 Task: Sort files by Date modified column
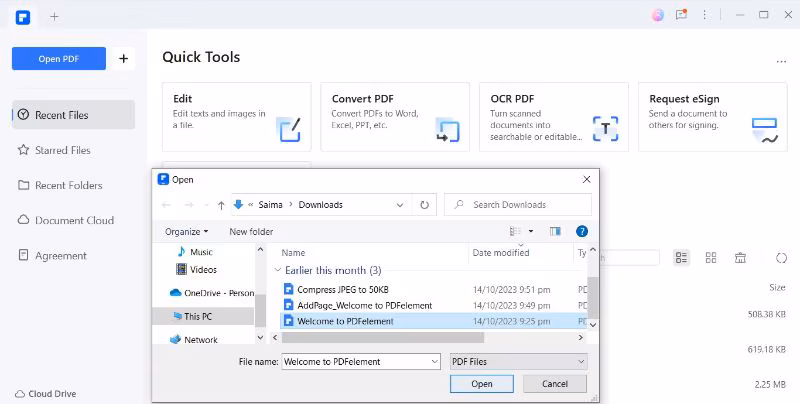pos(501,252)
